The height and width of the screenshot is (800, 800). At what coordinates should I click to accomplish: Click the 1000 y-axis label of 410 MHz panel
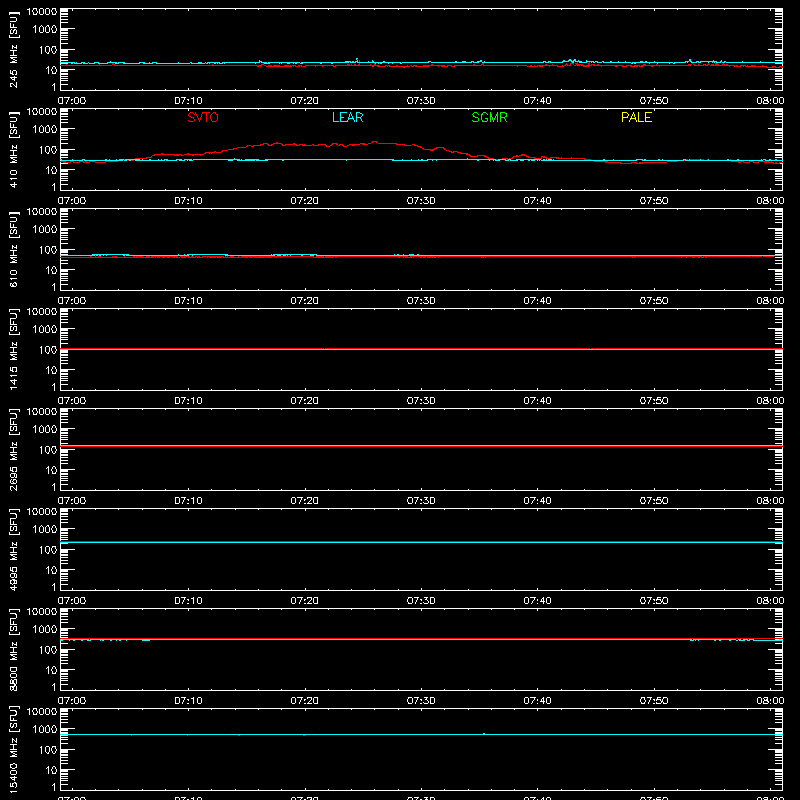click(x=45, y=129)
